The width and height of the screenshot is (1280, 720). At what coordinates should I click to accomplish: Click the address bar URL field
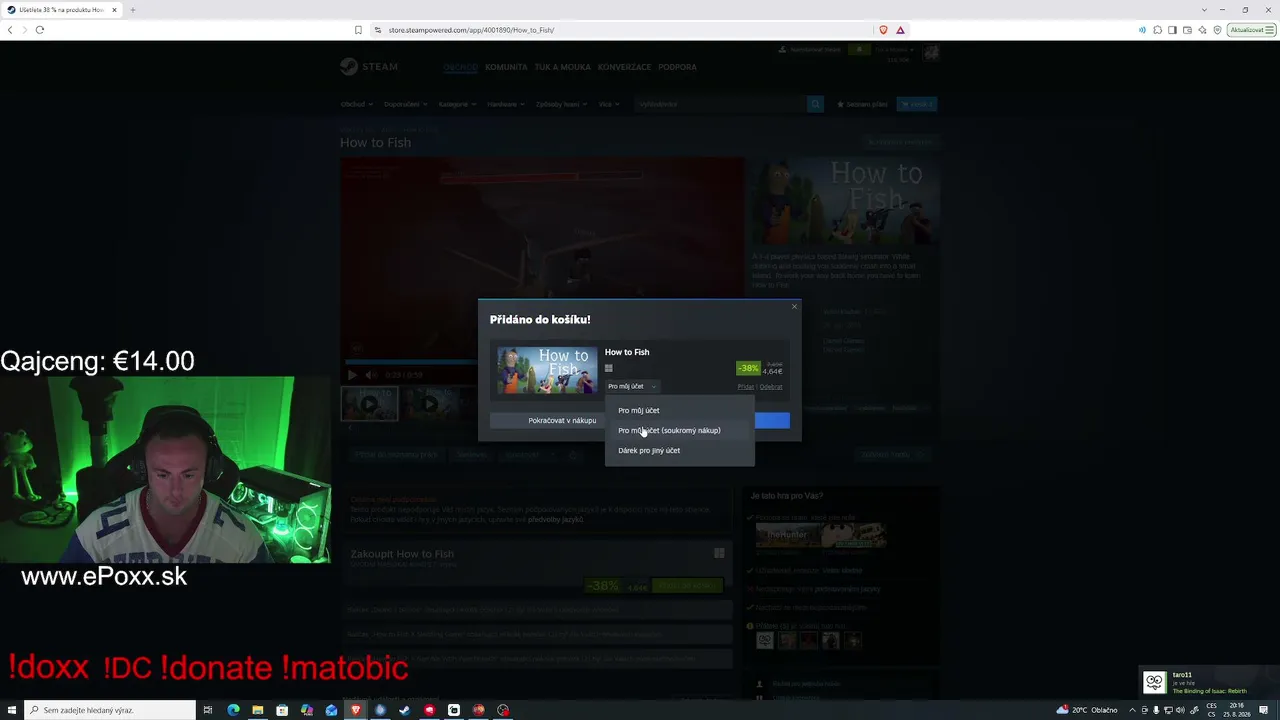620,30
